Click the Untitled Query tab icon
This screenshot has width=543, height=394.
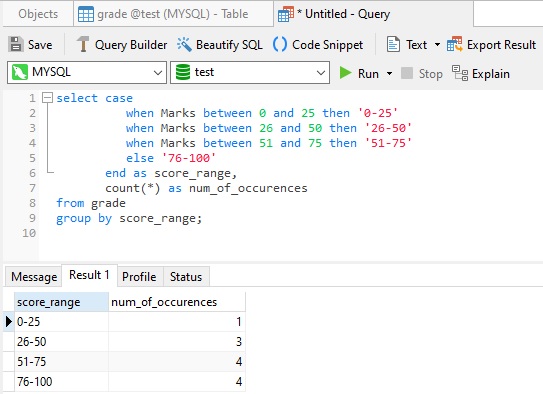coord(286,14)
